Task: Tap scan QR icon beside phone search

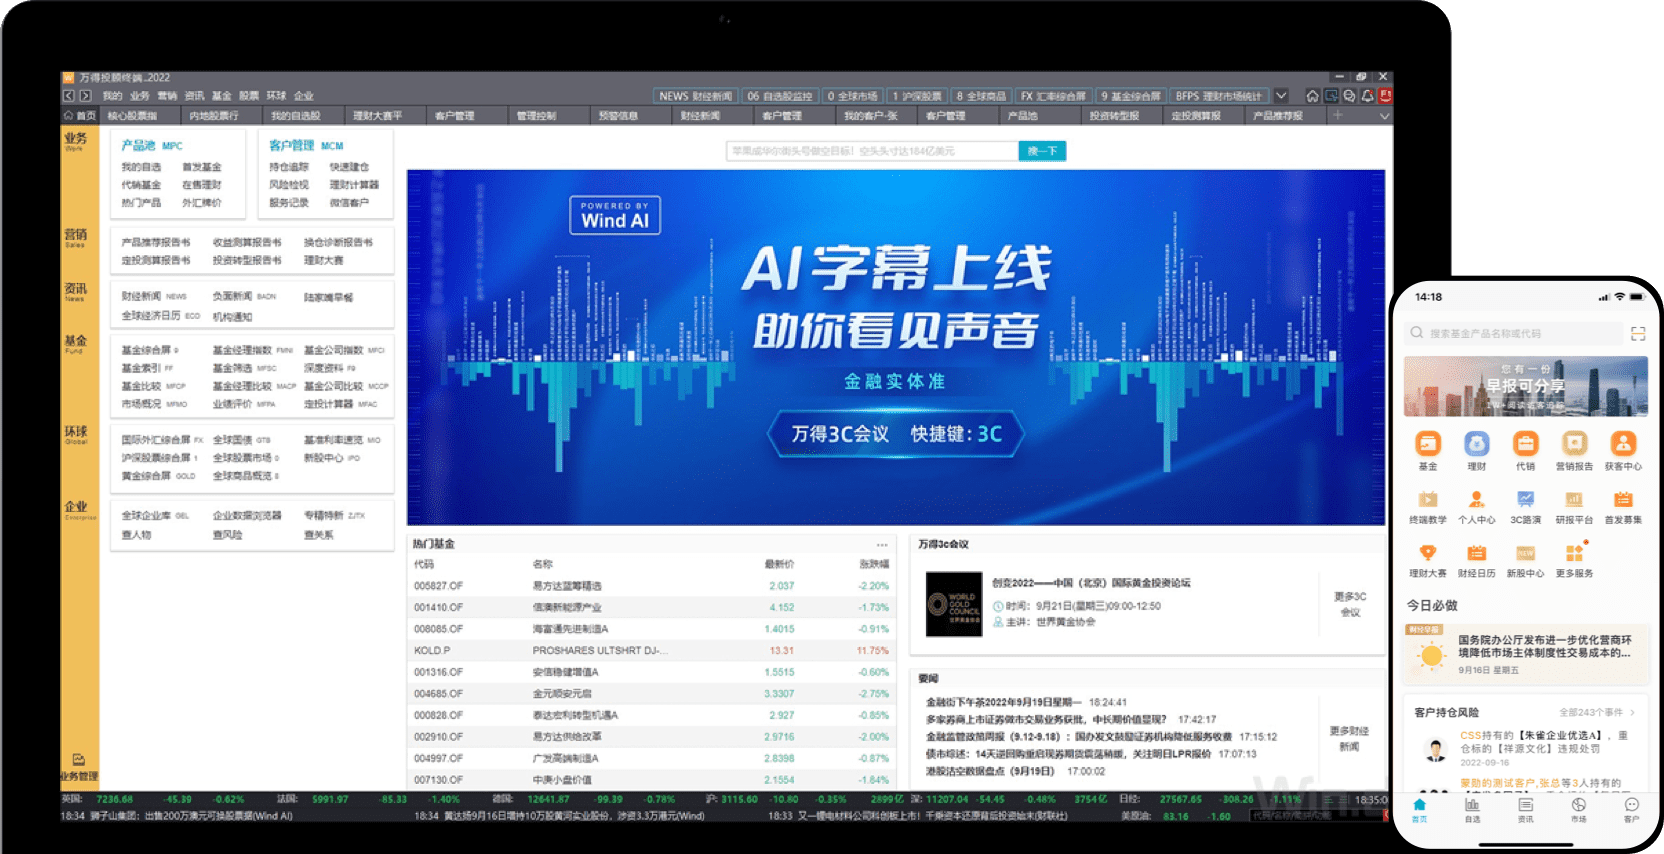Action: point(1638,333)
